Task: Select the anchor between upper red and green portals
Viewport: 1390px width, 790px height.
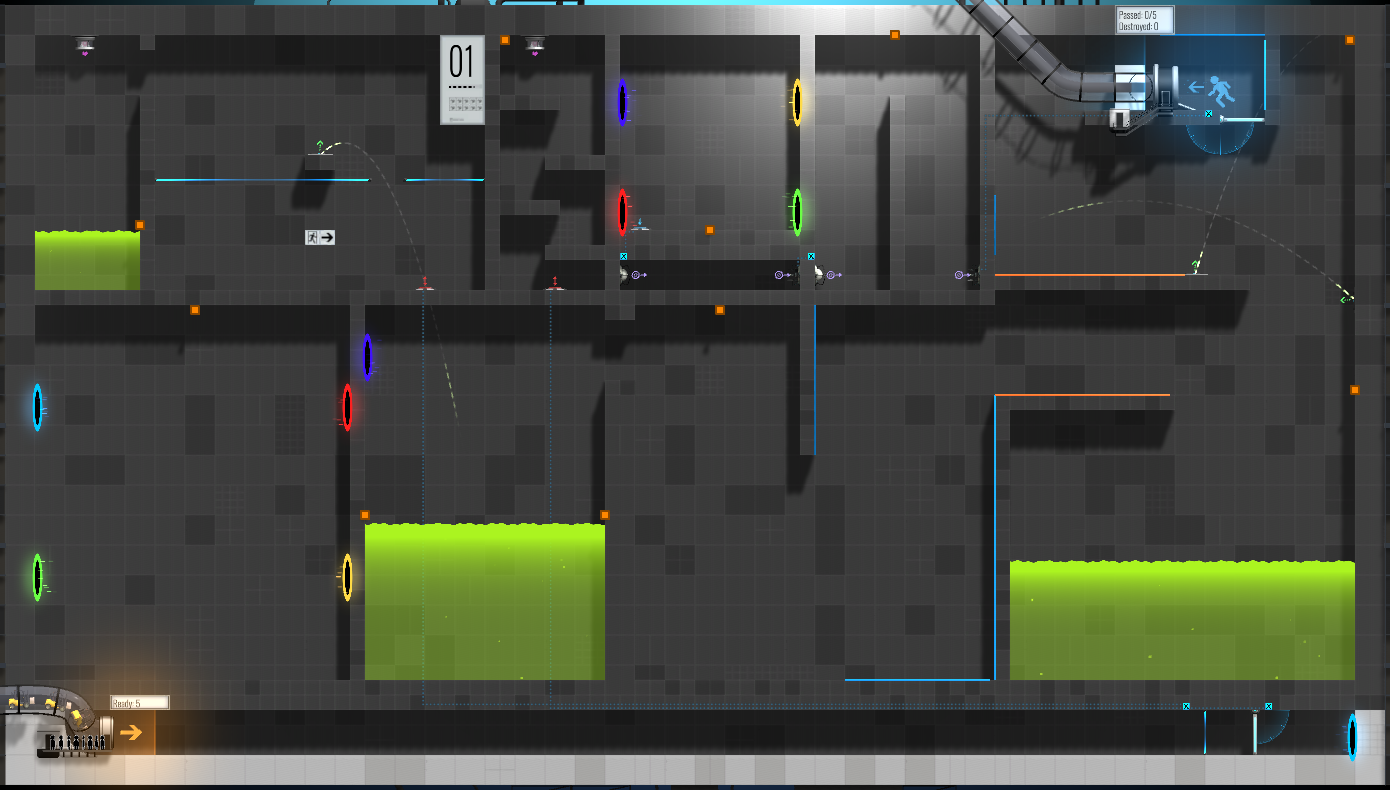Action: (710, 230)
